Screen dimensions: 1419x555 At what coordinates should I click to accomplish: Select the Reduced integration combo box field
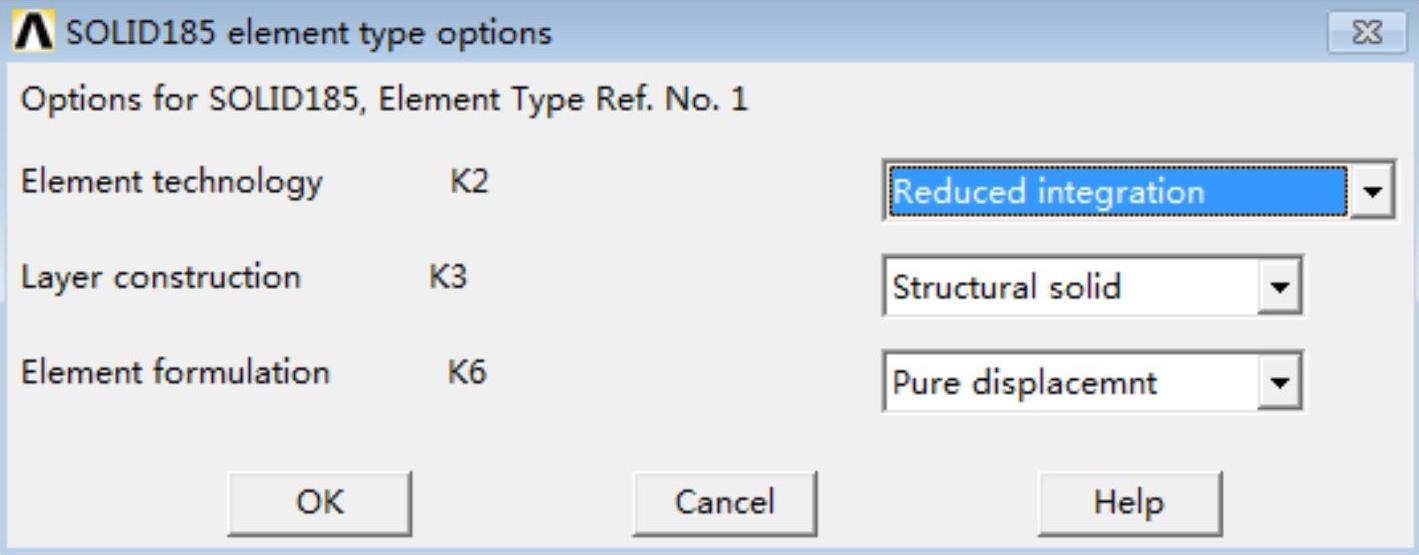1116,191
